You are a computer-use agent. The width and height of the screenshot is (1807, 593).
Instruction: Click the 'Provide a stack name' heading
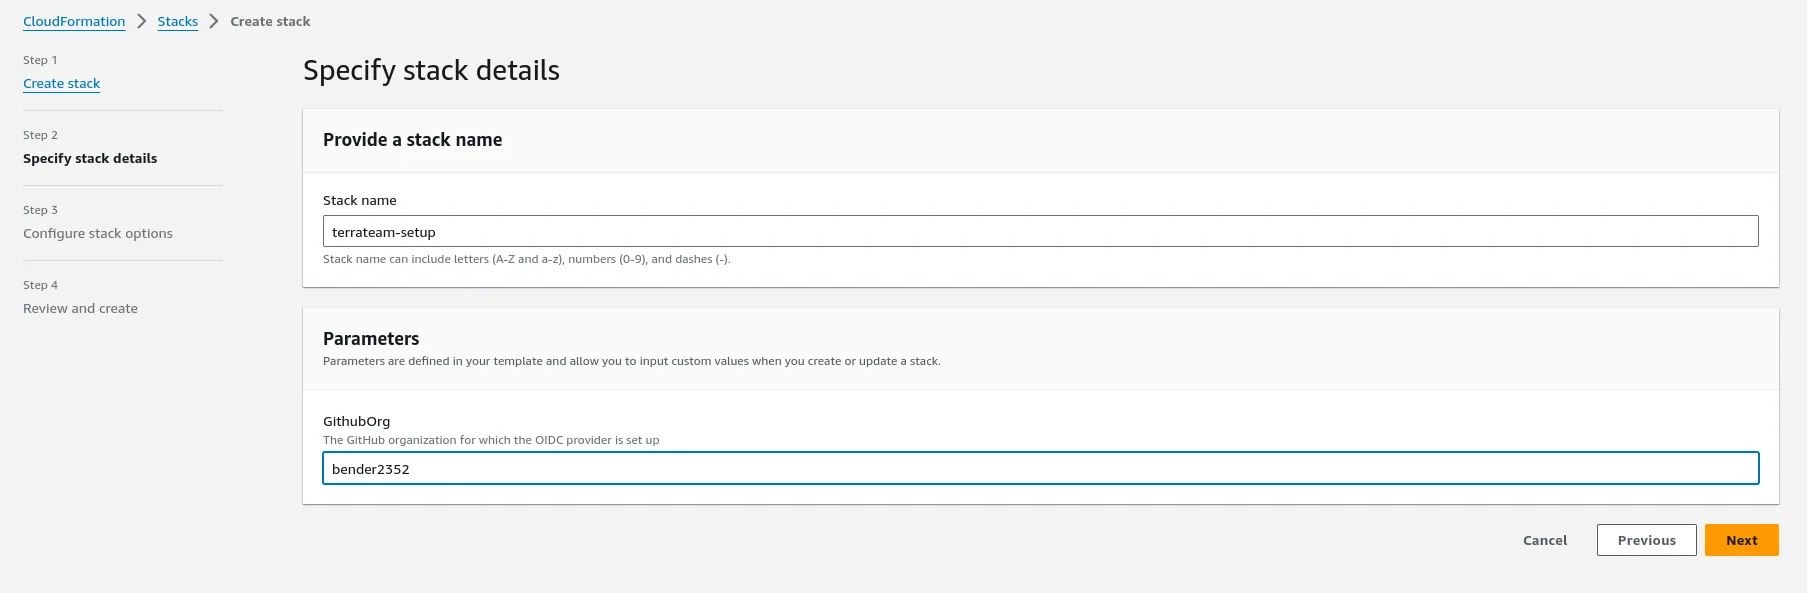(412, 140)
